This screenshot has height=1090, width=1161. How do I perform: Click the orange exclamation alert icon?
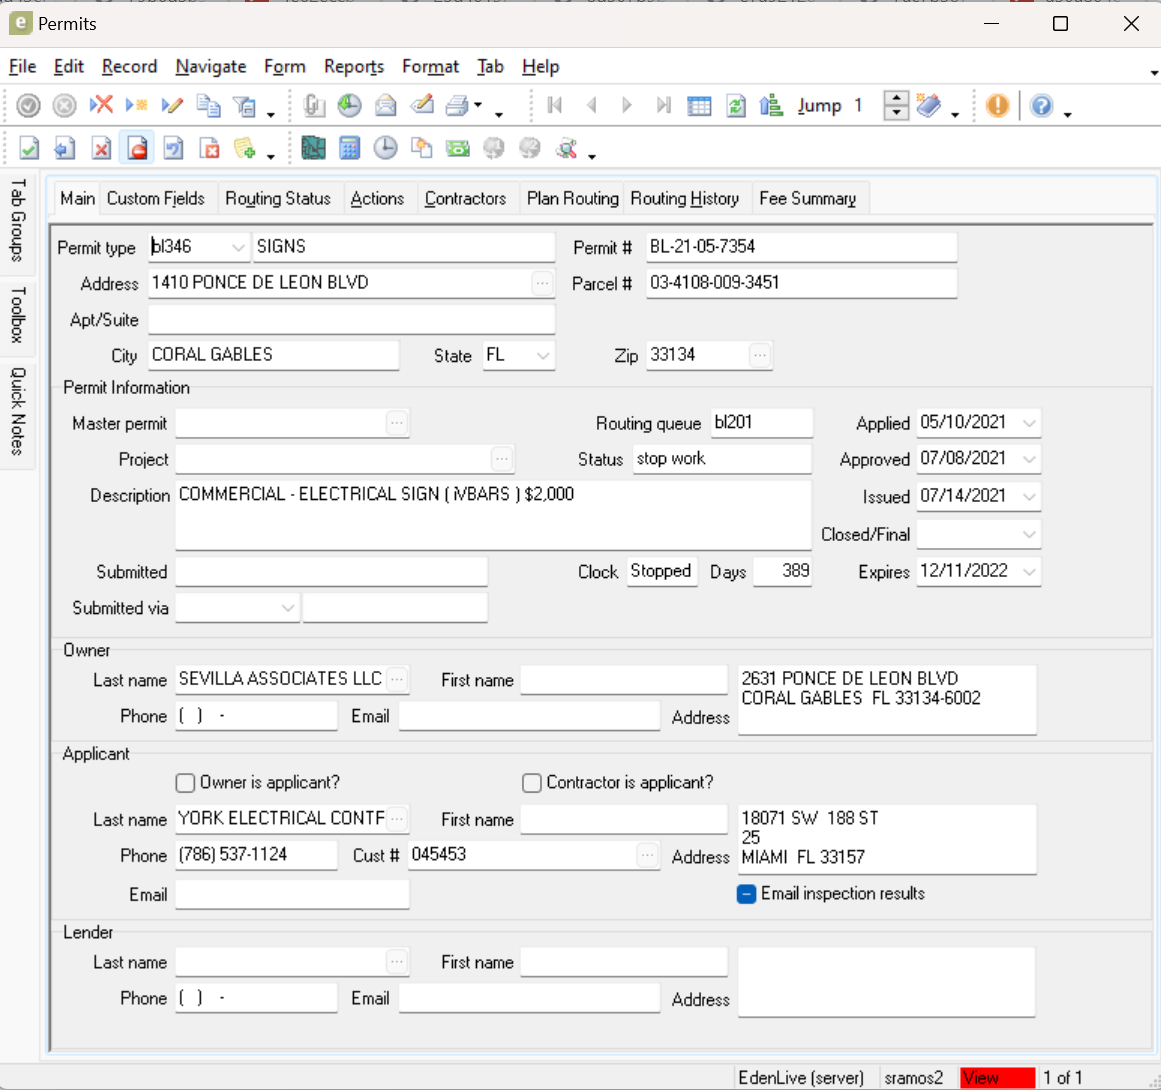pyautogui.click(x=997, y=106)
